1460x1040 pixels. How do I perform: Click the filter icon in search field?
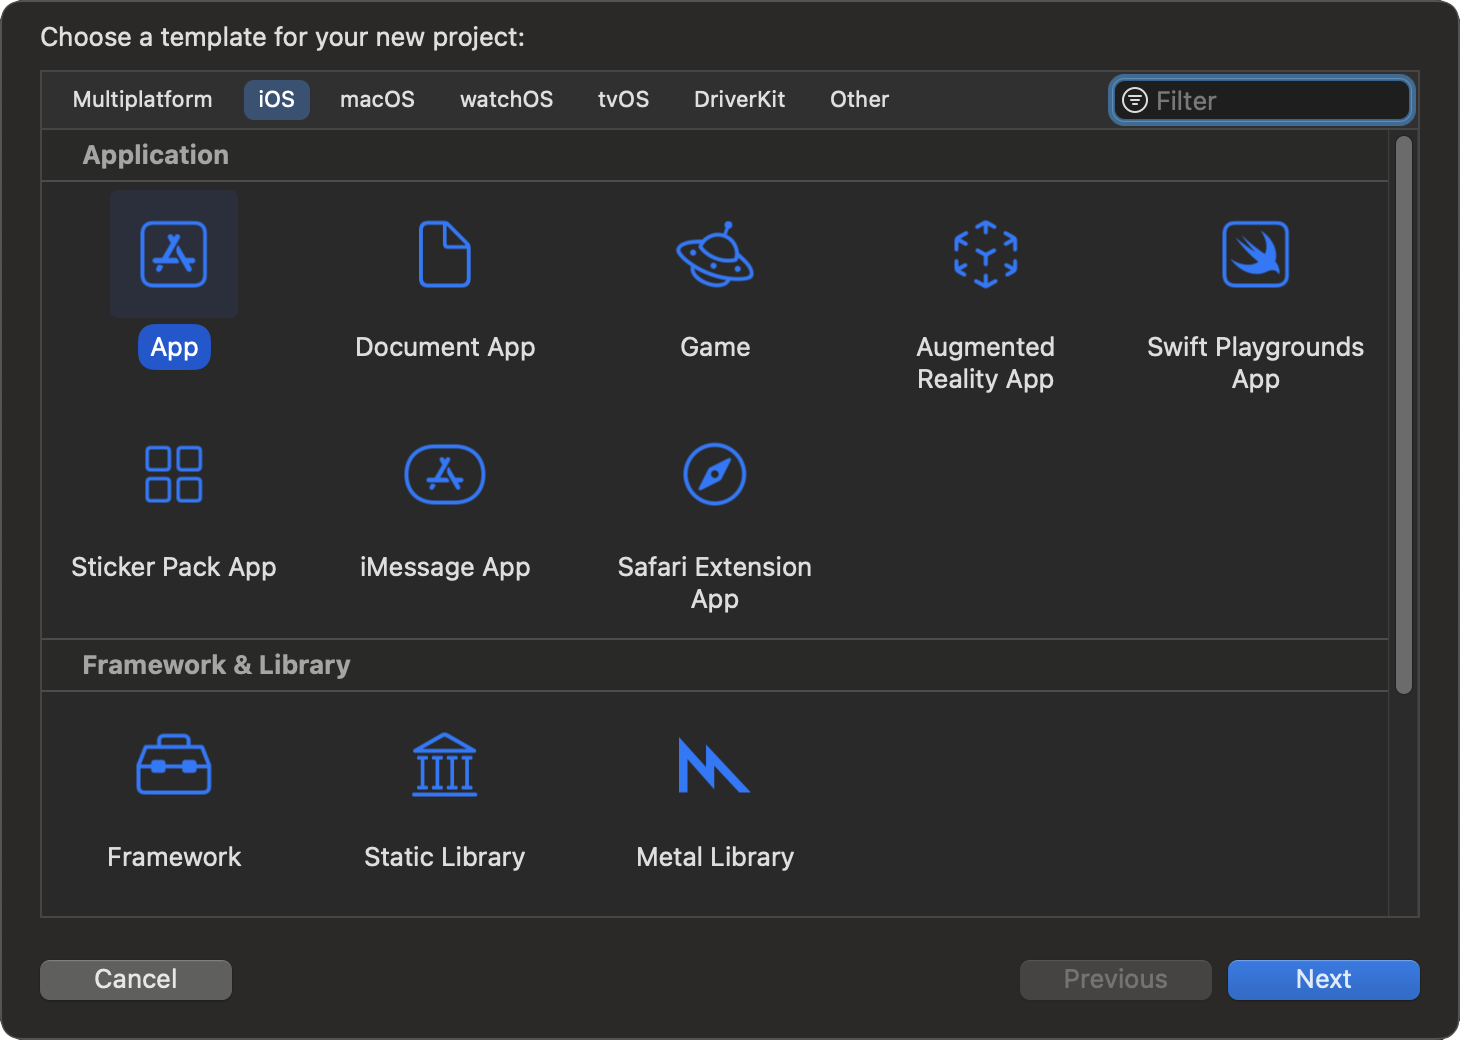tap(1135, 100)
